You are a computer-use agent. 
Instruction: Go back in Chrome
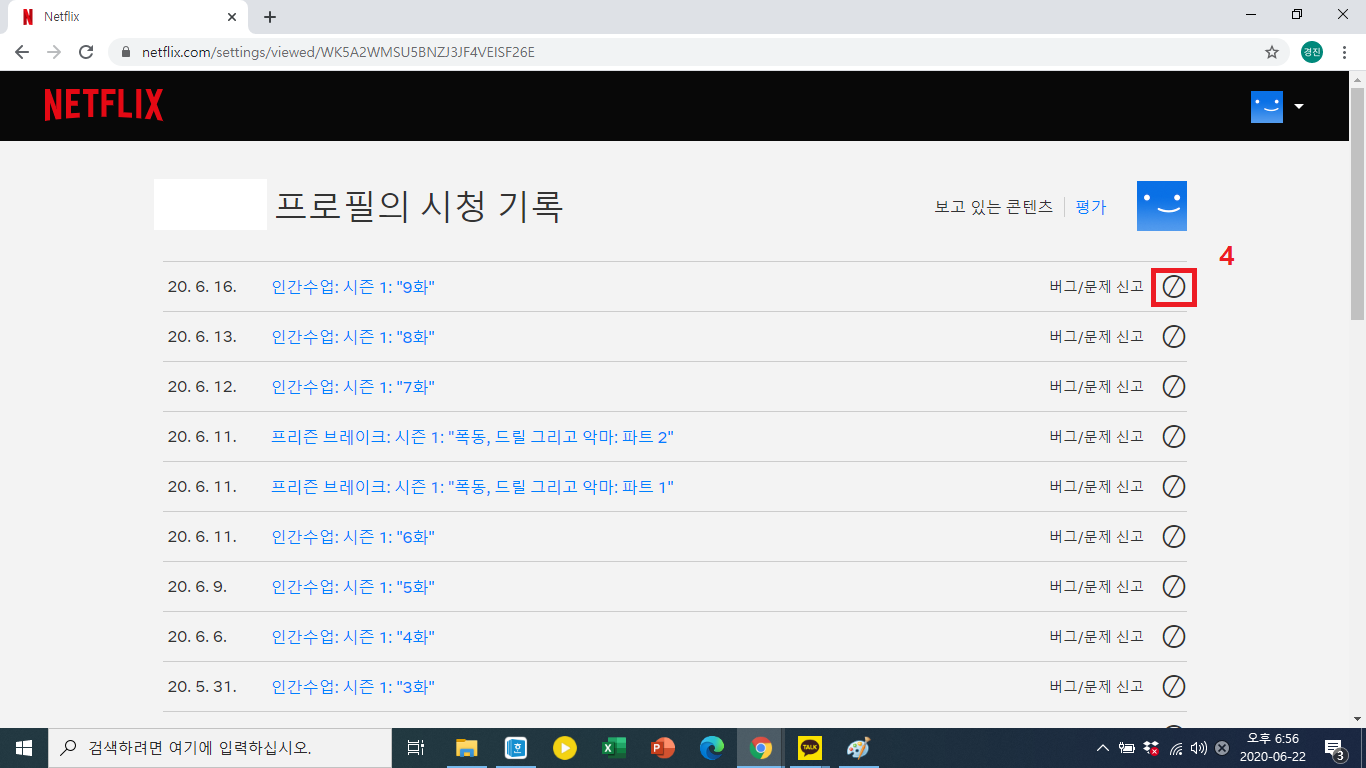coord(22,52)
